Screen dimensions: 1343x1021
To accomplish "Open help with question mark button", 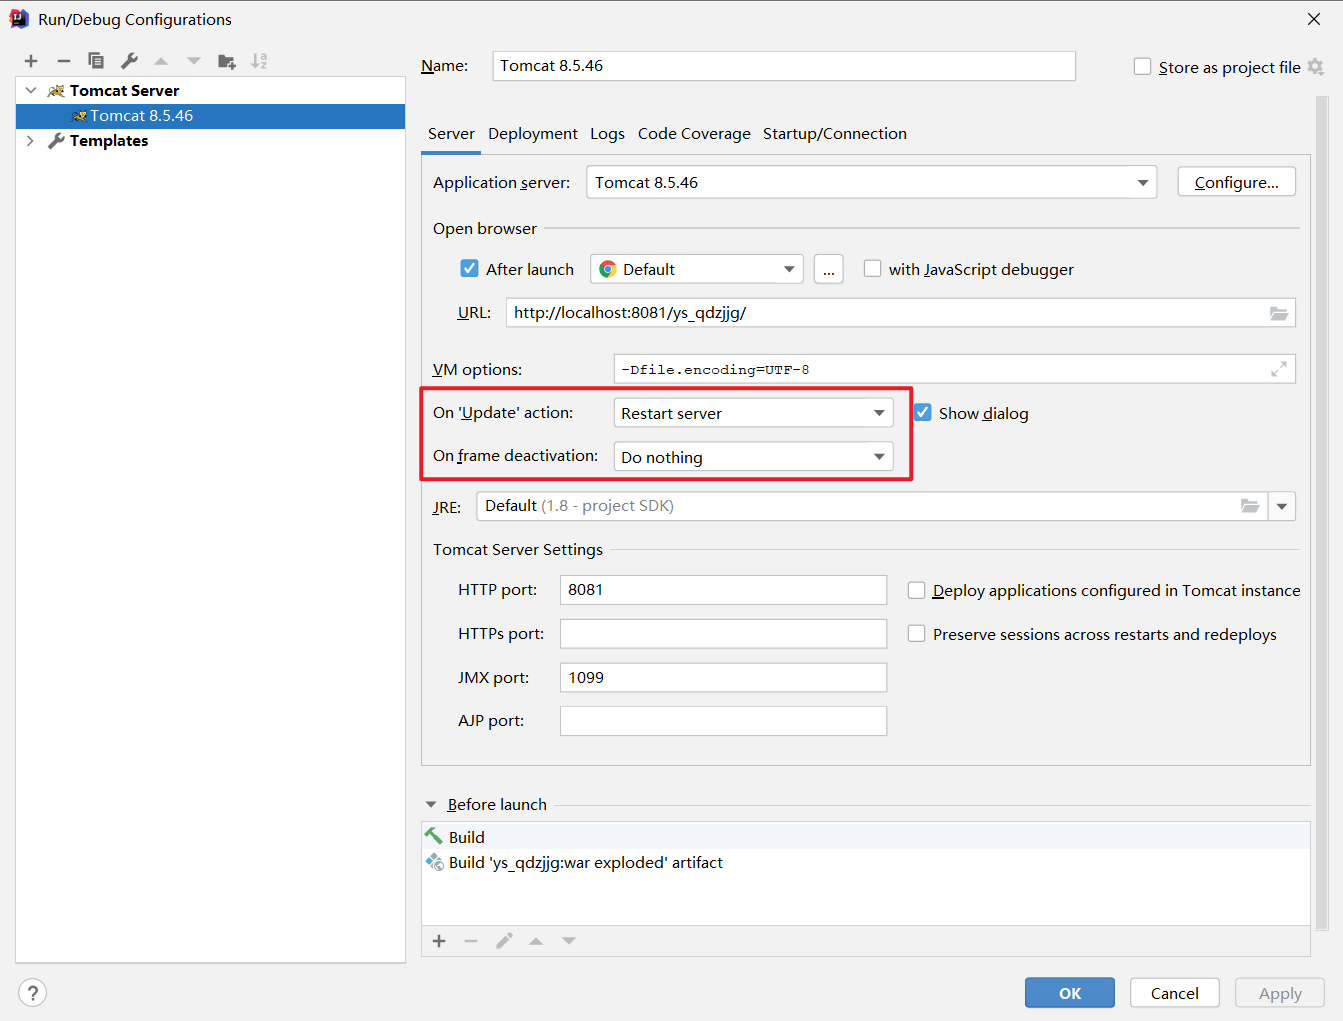I will click(x=33, y=992).
